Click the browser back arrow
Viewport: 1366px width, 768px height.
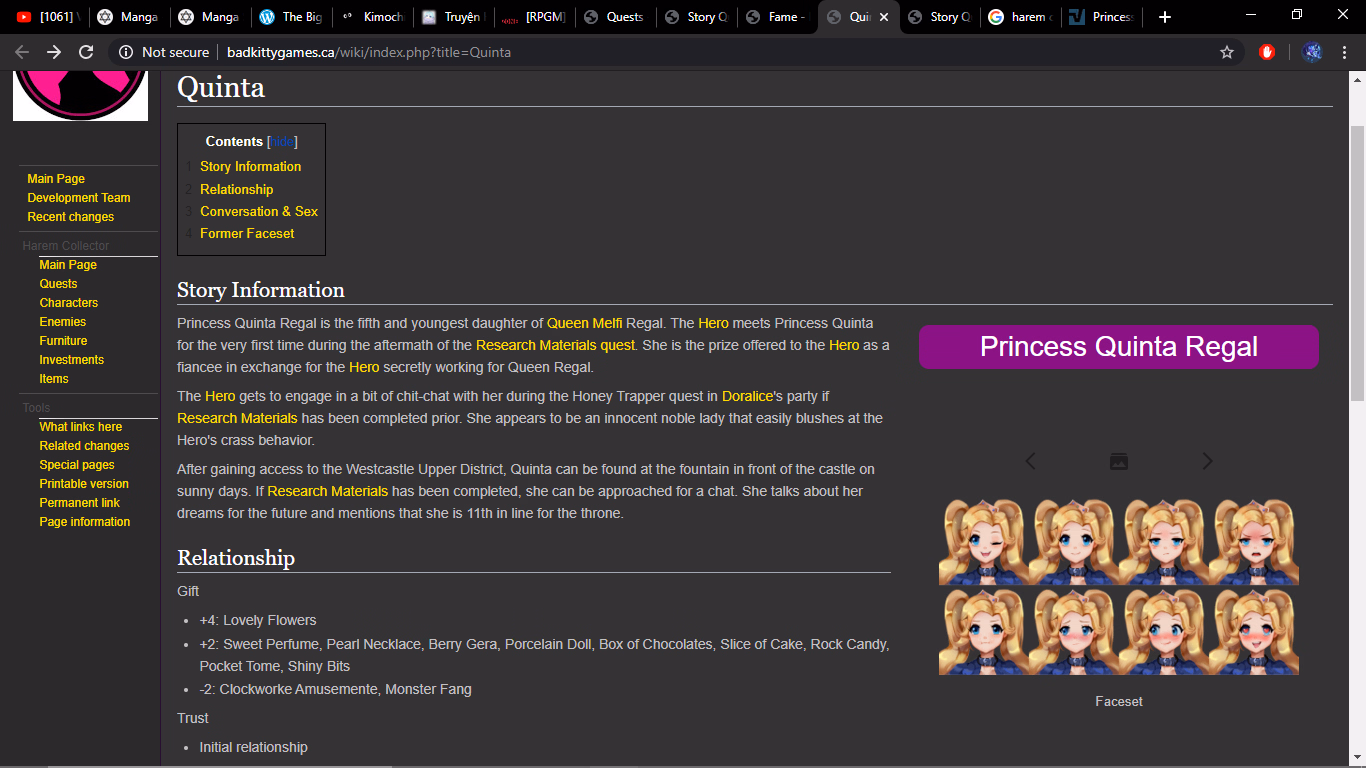coord(22,52)
